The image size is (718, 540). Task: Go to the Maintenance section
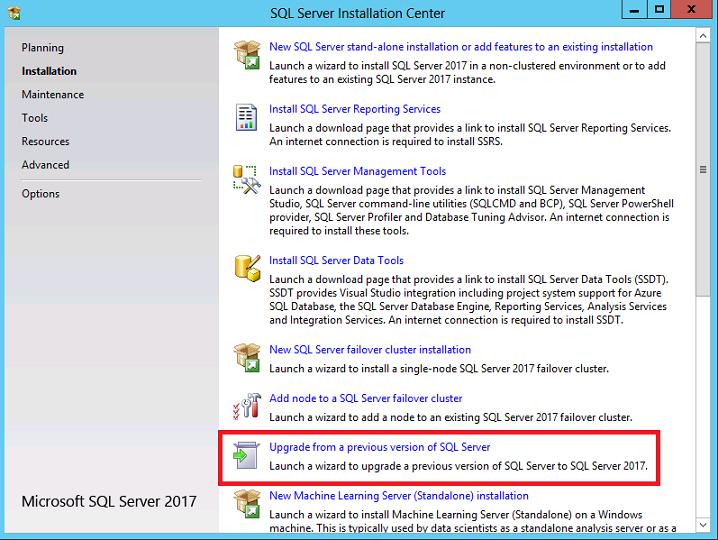53,94
